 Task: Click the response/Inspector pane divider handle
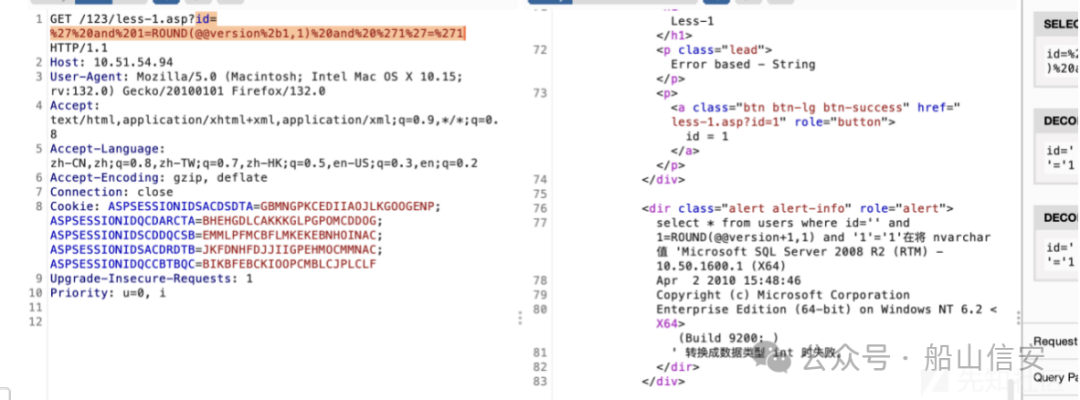click(1018, 317)
